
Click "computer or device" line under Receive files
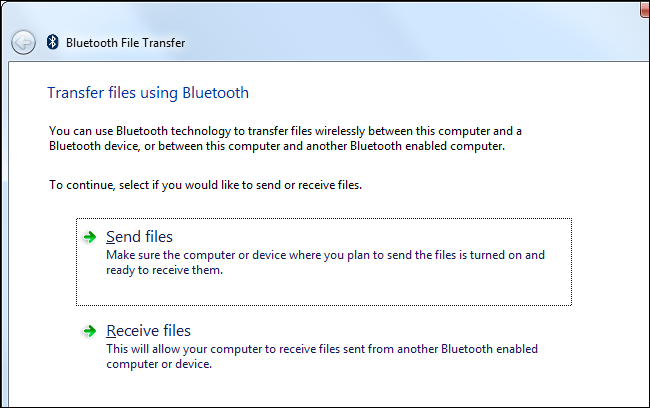coord(160,364)
